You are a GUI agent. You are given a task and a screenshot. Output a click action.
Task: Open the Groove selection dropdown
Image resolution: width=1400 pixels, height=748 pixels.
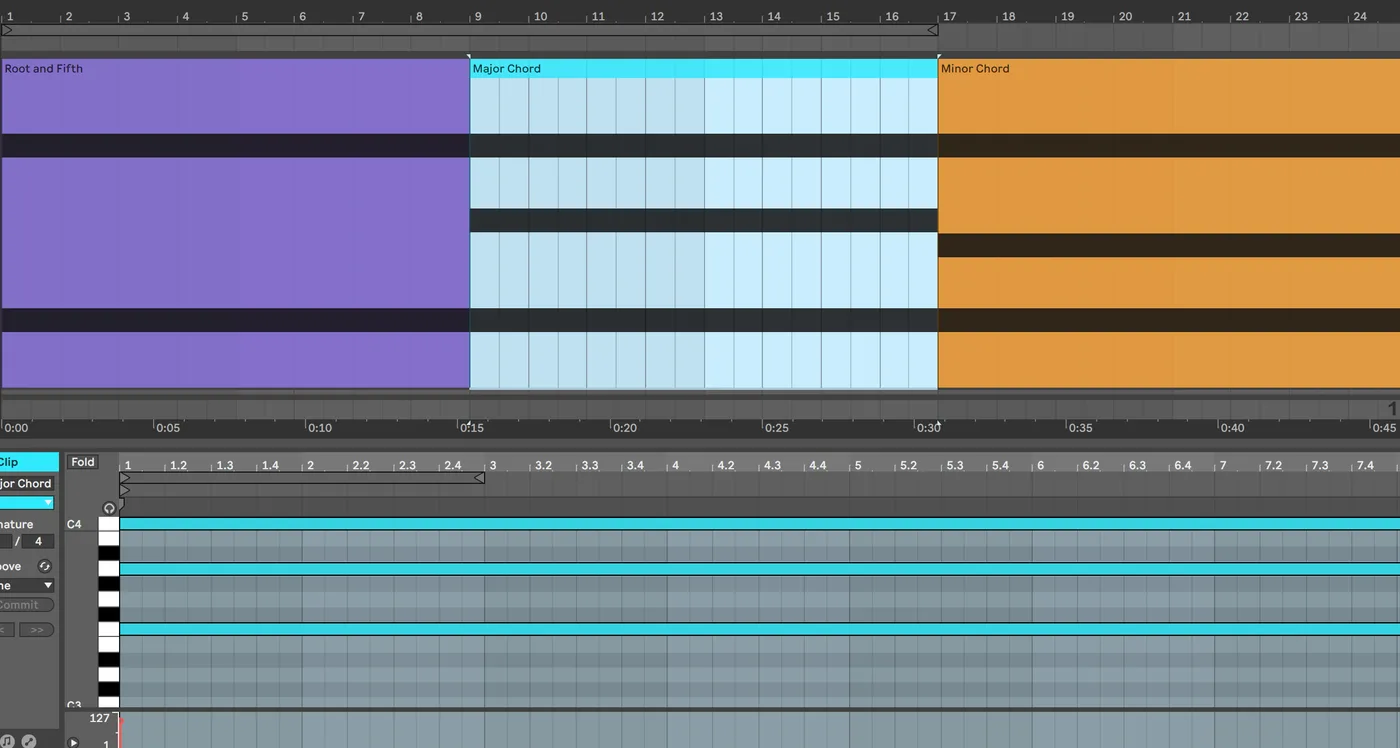[x=27, y=585]
